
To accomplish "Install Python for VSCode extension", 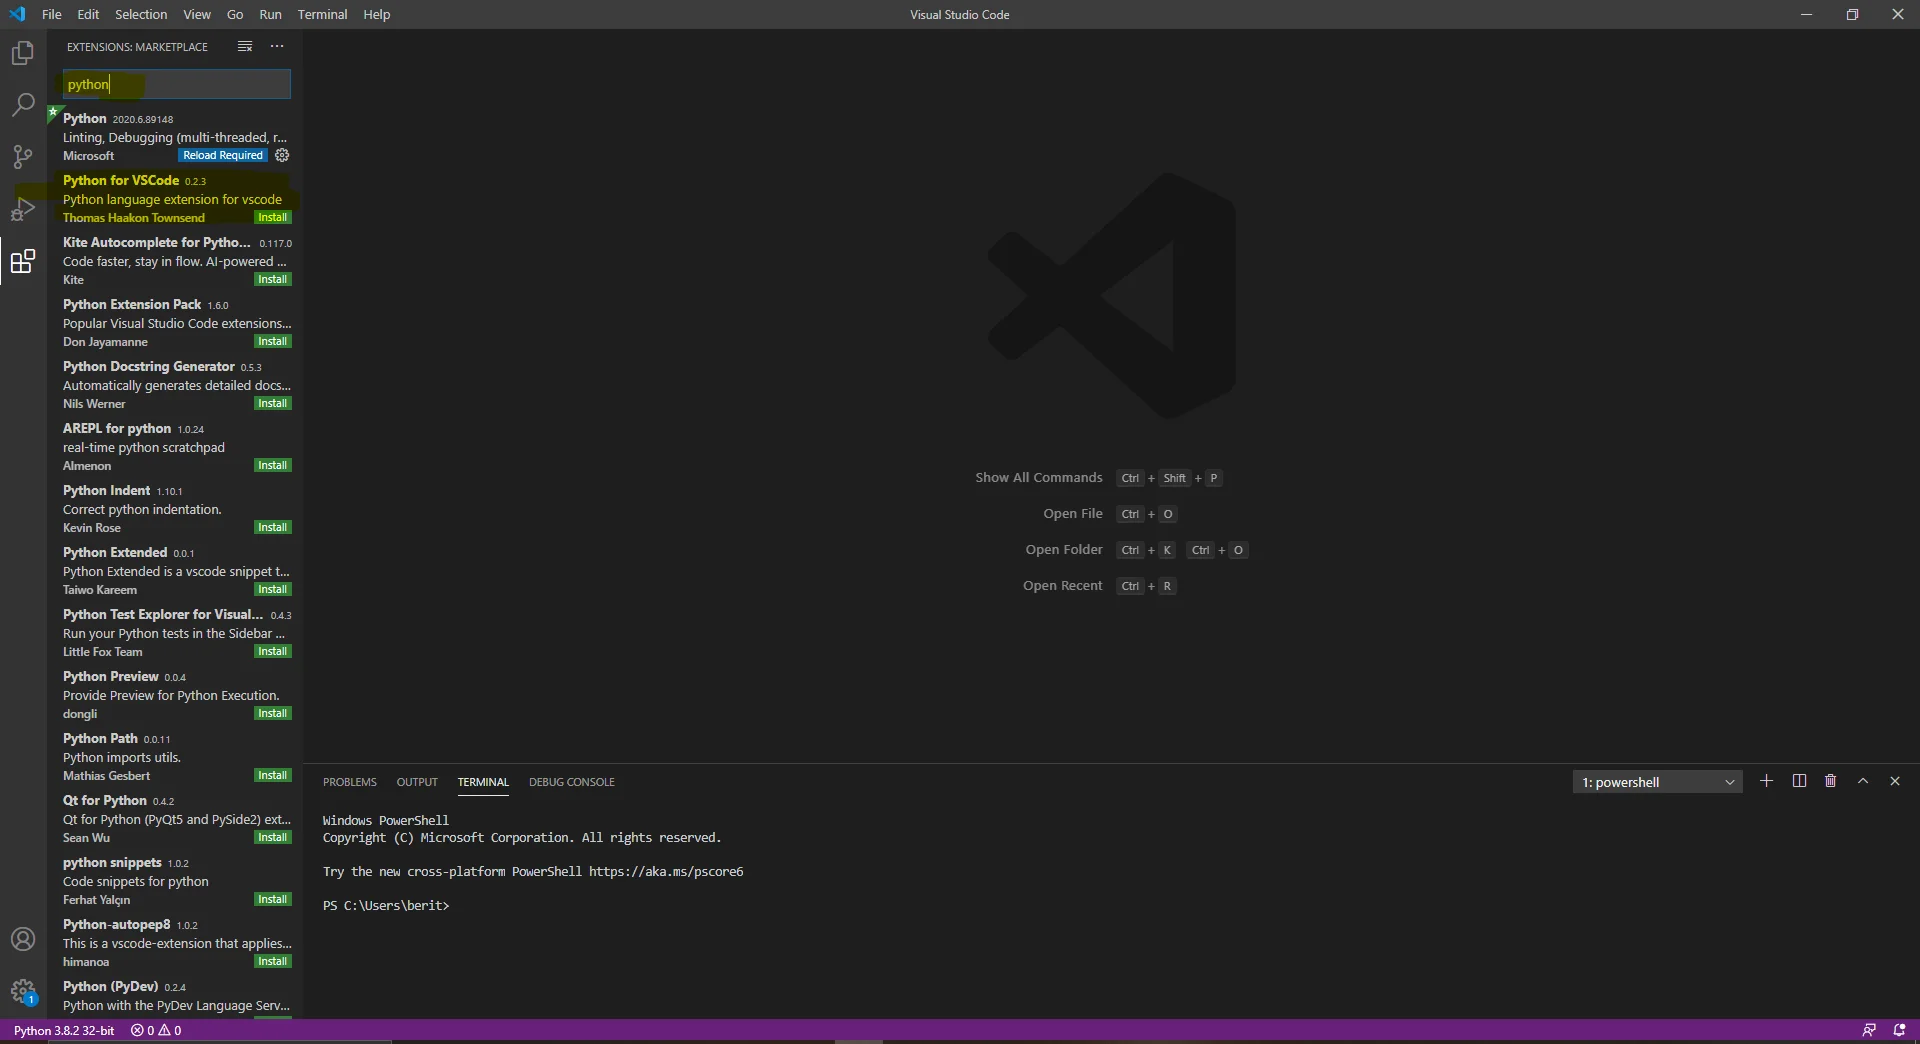I will [x=272, y=217].
